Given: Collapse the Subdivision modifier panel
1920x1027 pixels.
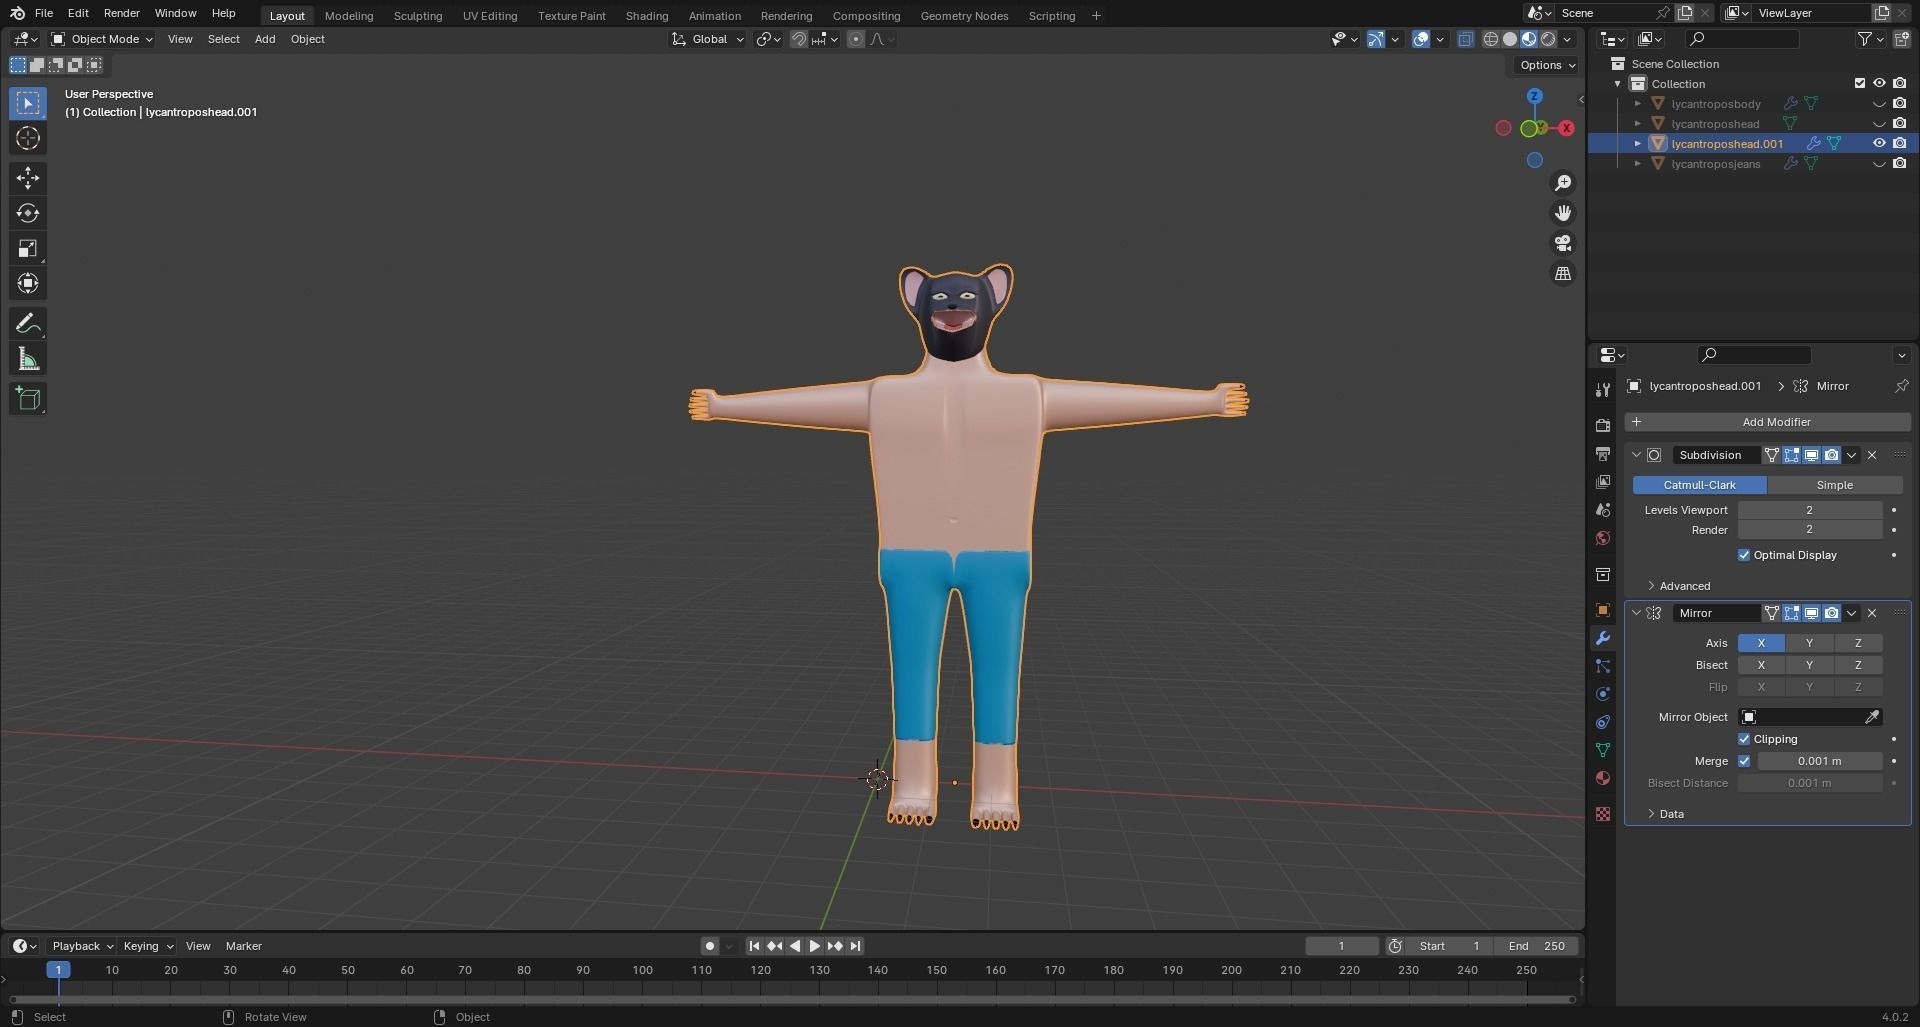Looking at the screenshot, I should (1636, 455).
